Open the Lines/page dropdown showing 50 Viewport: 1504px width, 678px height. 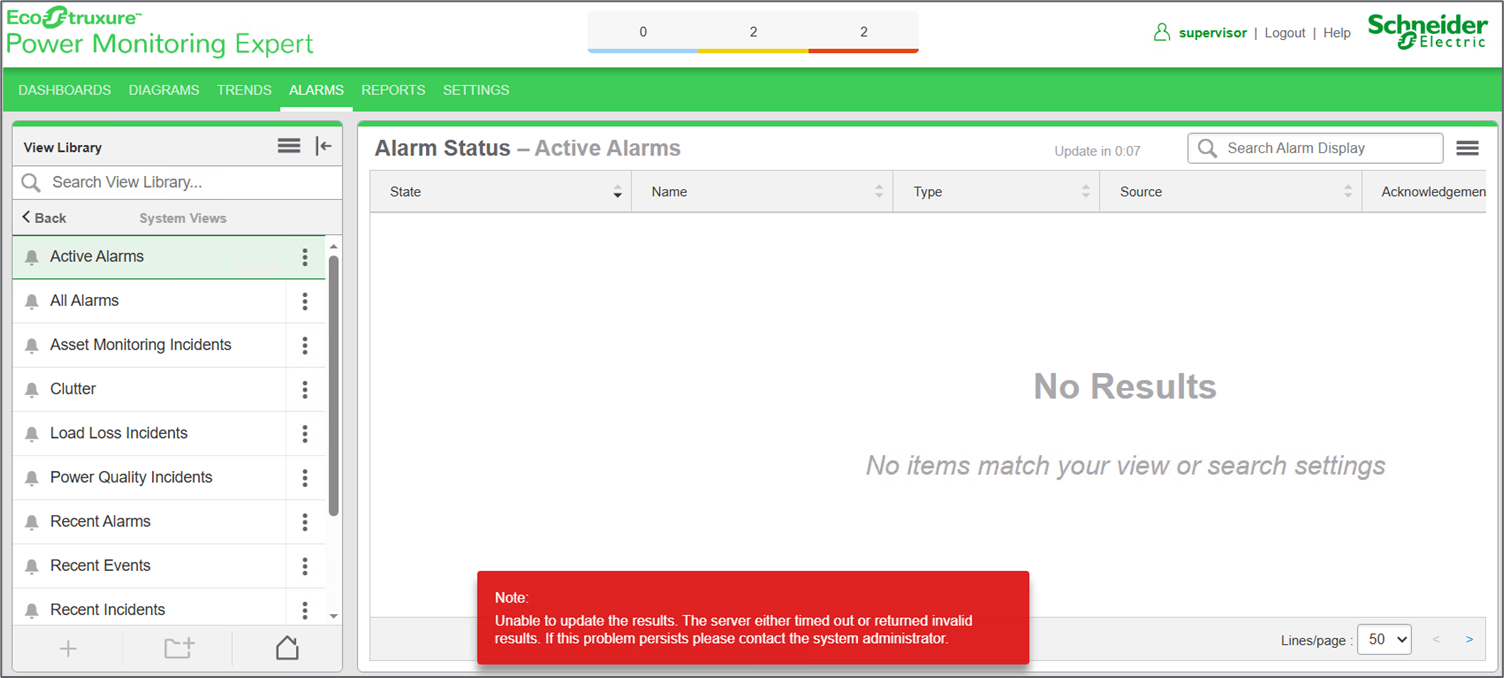pos(1384,639)
